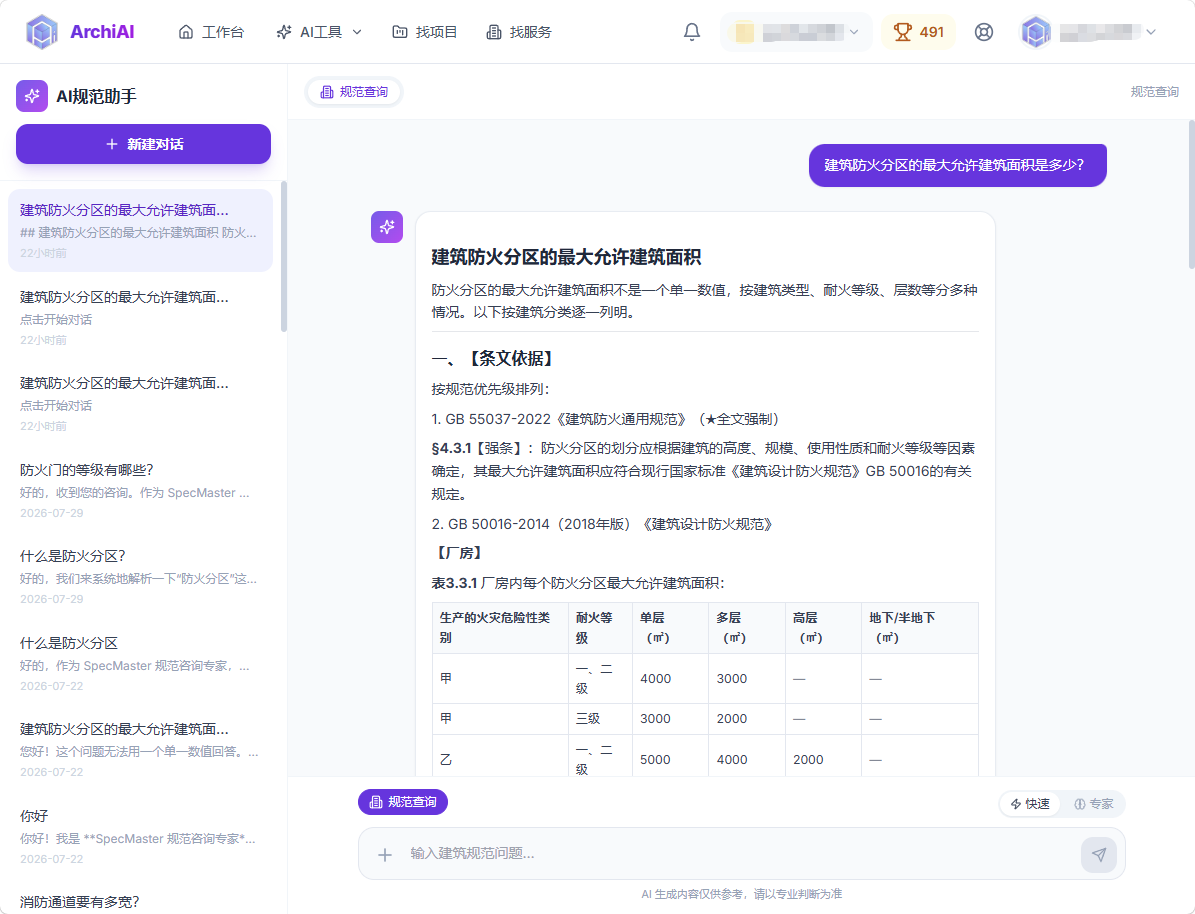Select the 规范查询 tab at top
The width and height of the screenshot is (1195, 914).
[x=354, y=92]
